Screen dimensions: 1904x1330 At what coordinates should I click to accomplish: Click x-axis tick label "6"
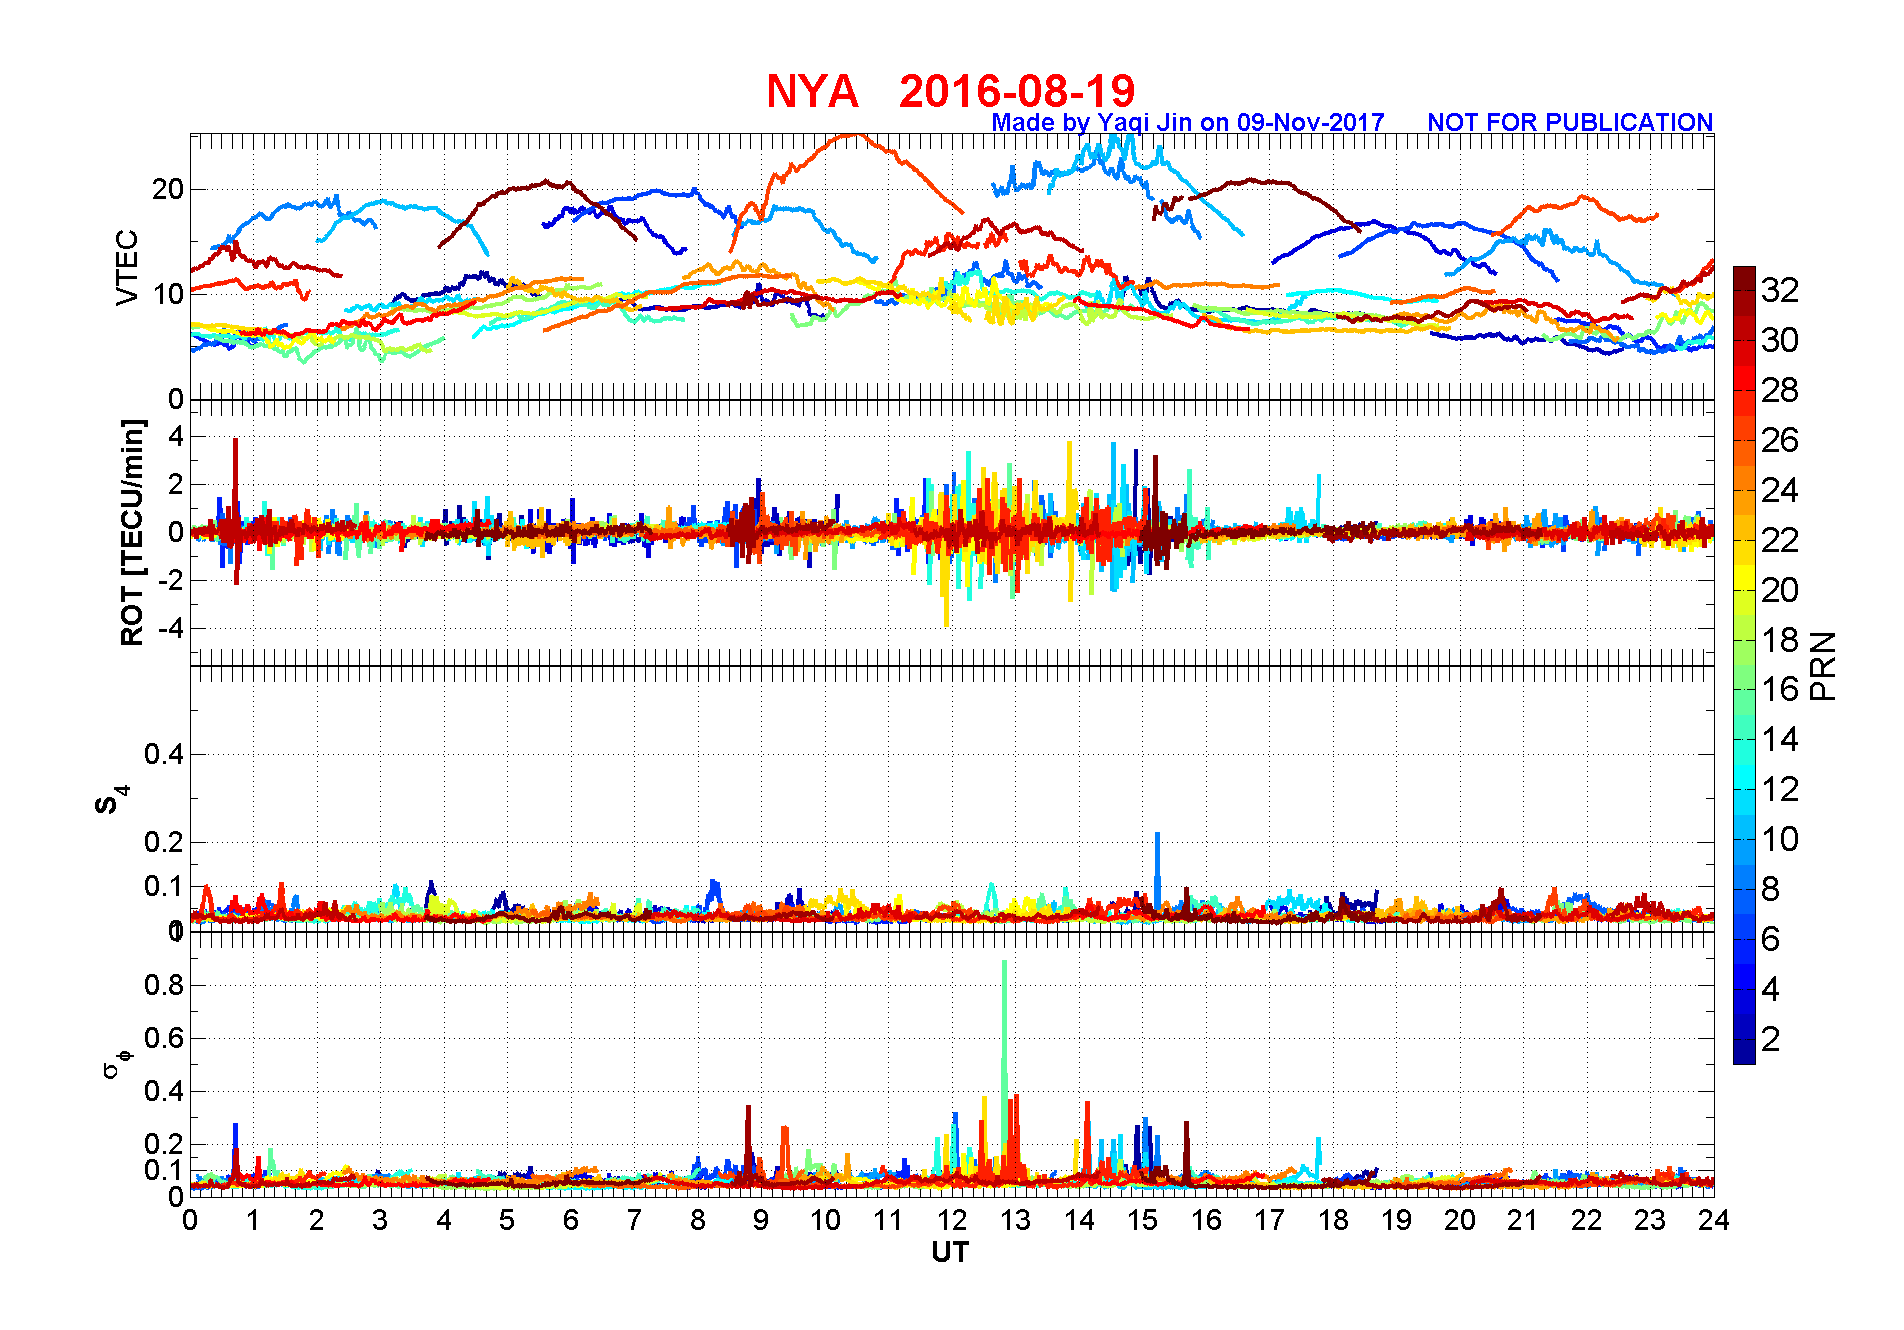pos(571,1220)
